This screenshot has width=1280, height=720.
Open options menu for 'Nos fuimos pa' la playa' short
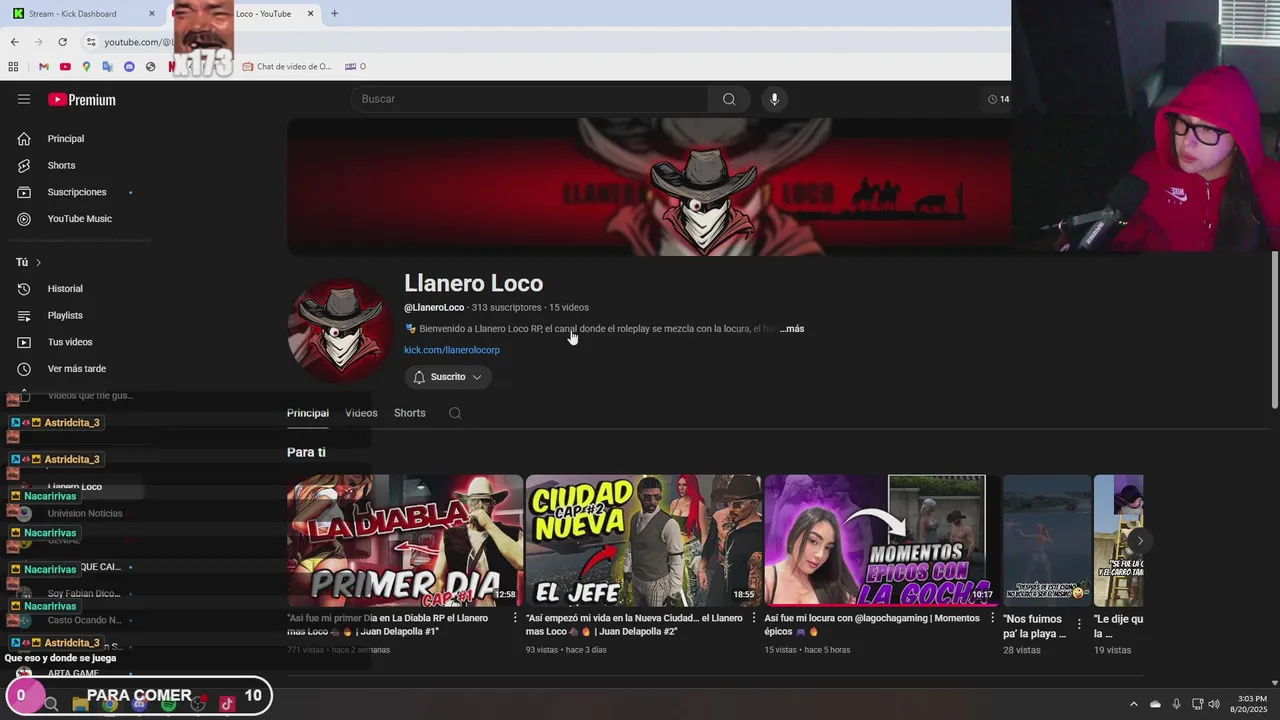1079,624
